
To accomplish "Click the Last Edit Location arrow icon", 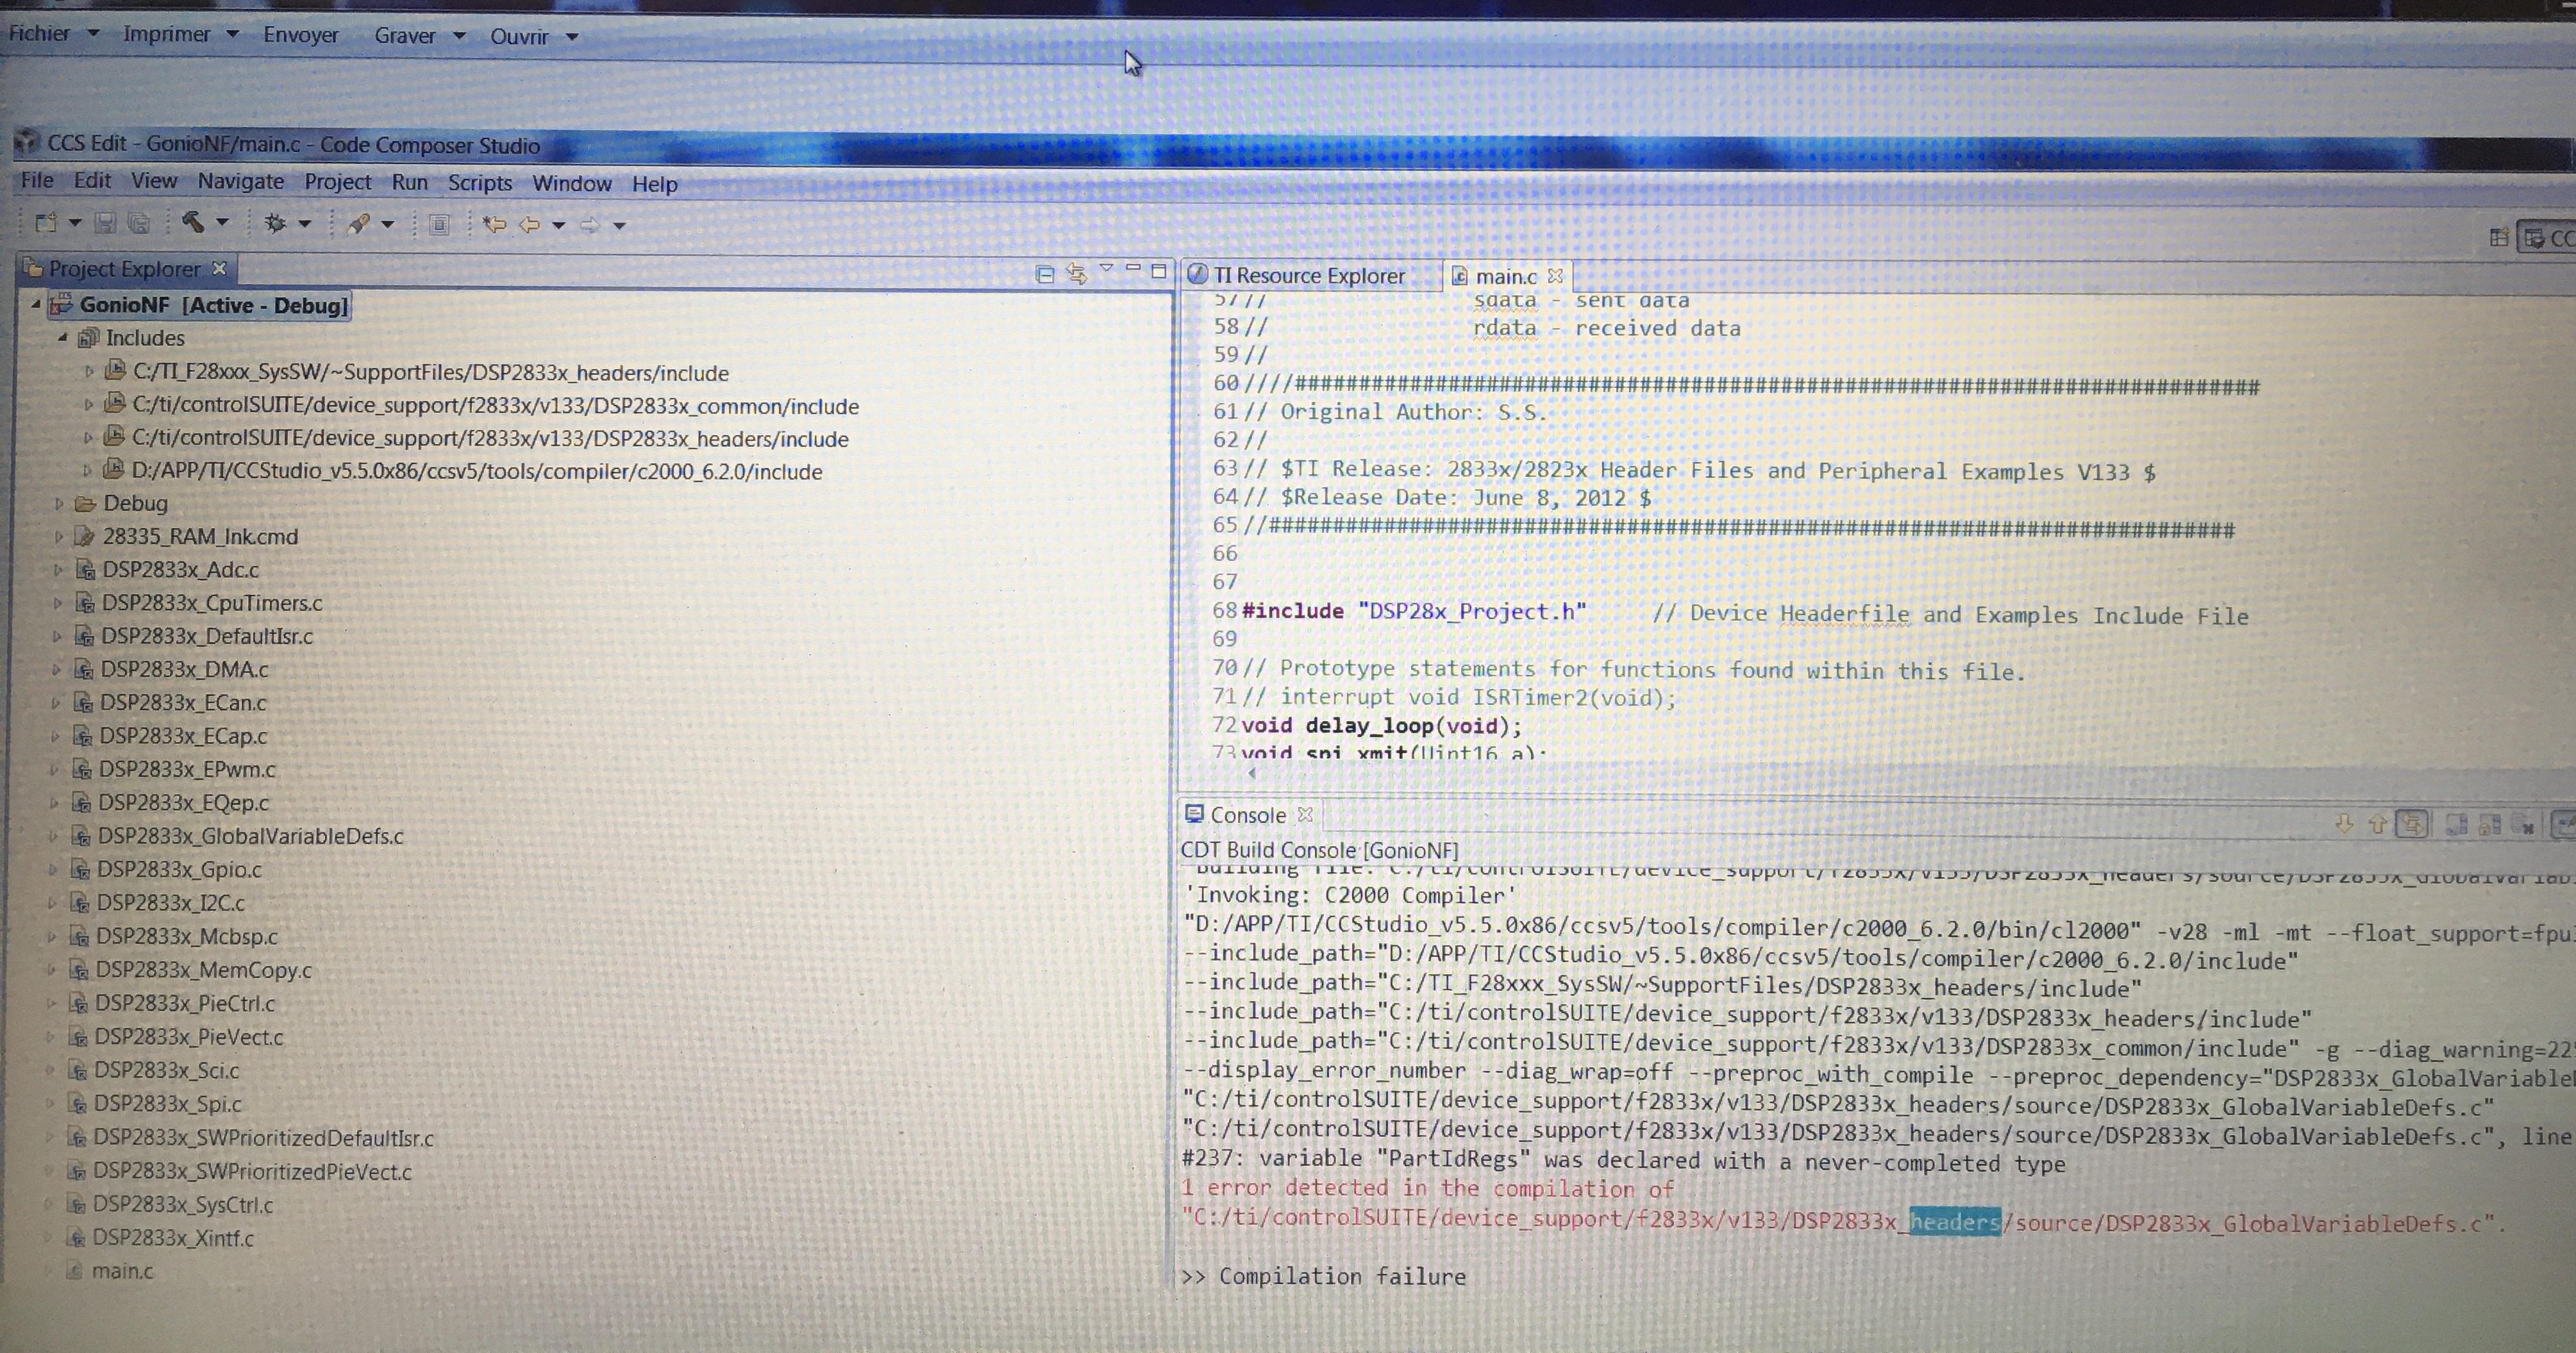I will [494, 224].
